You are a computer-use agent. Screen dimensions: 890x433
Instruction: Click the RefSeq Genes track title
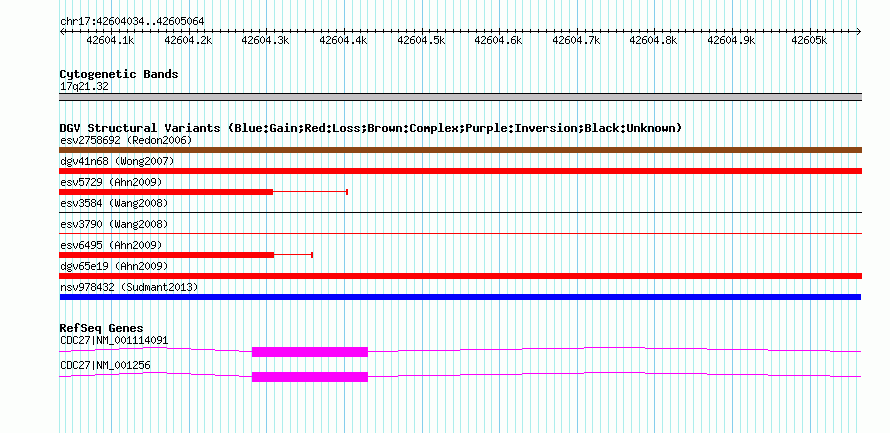tap(101, 328)
